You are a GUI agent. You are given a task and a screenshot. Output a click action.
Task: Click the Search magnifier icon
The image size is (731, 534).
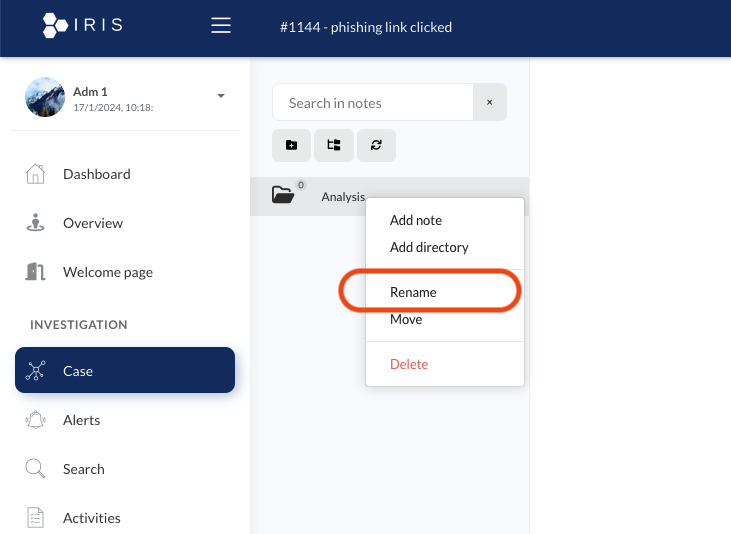[35, 469]
